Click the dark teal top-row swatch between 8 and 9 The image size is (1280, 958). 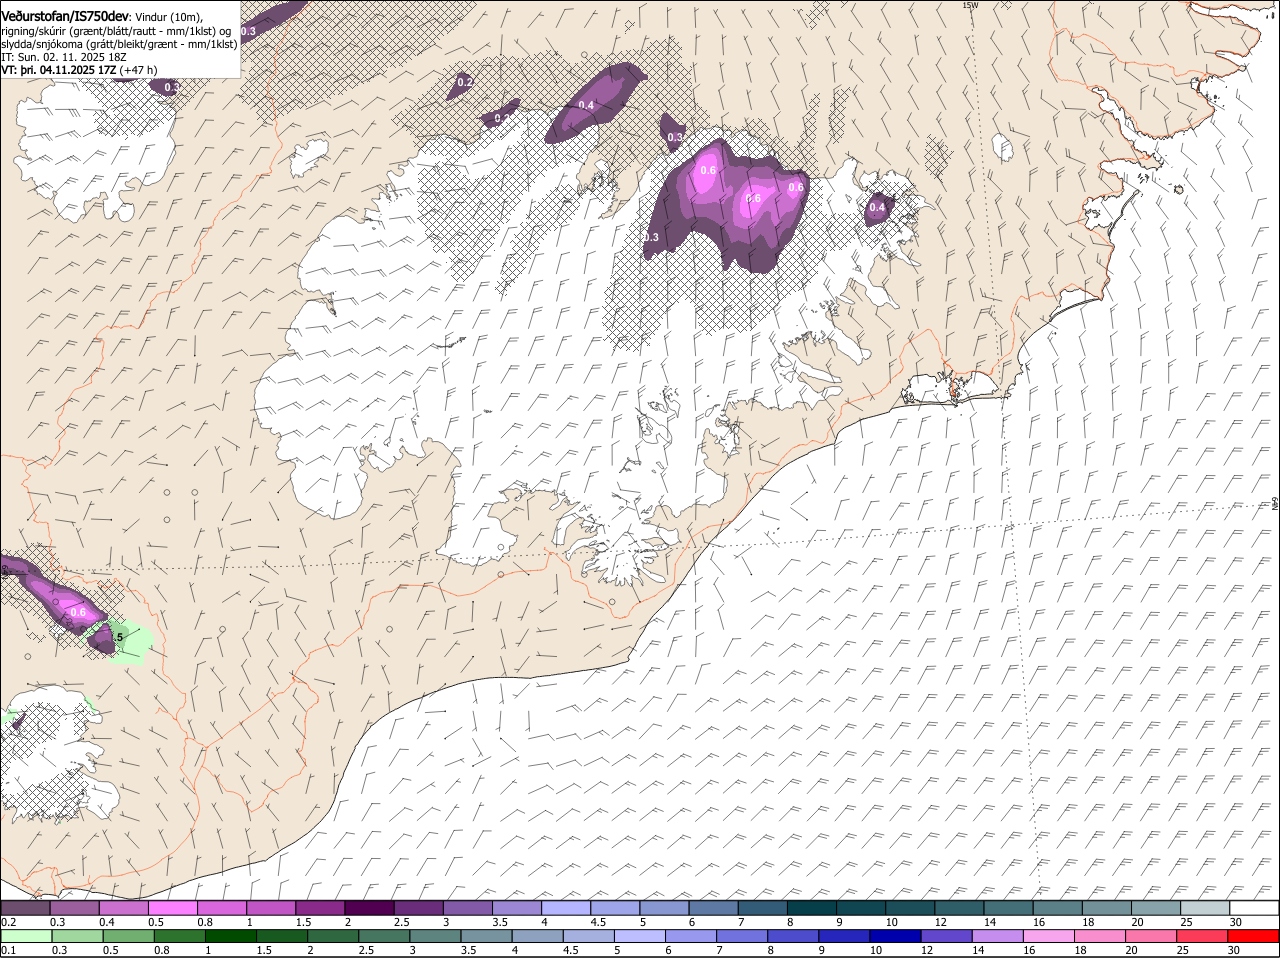[812, 908]
